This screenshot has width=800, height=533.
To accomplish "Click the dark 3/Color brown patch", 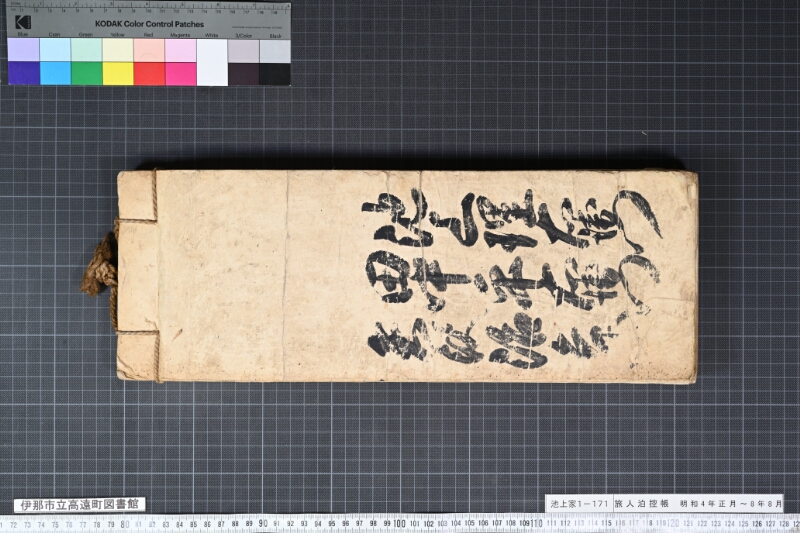I will (243, 73).
